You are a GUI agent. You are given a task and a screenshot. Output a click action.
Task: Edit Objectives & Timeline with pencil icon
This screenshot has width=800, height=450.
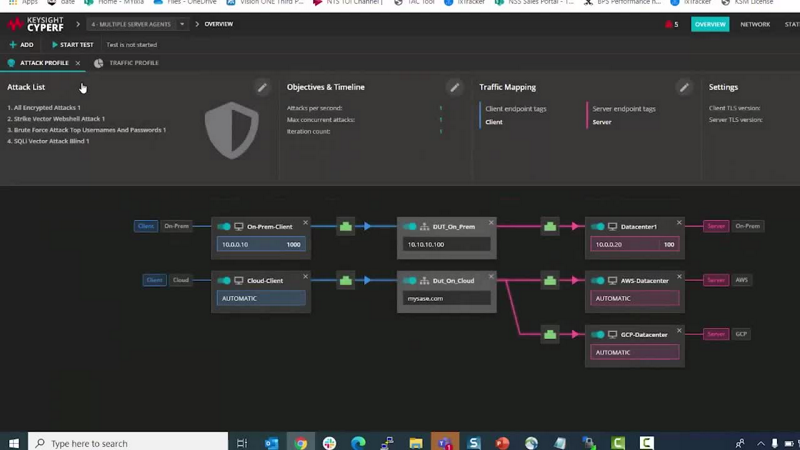tap(454, 87)
